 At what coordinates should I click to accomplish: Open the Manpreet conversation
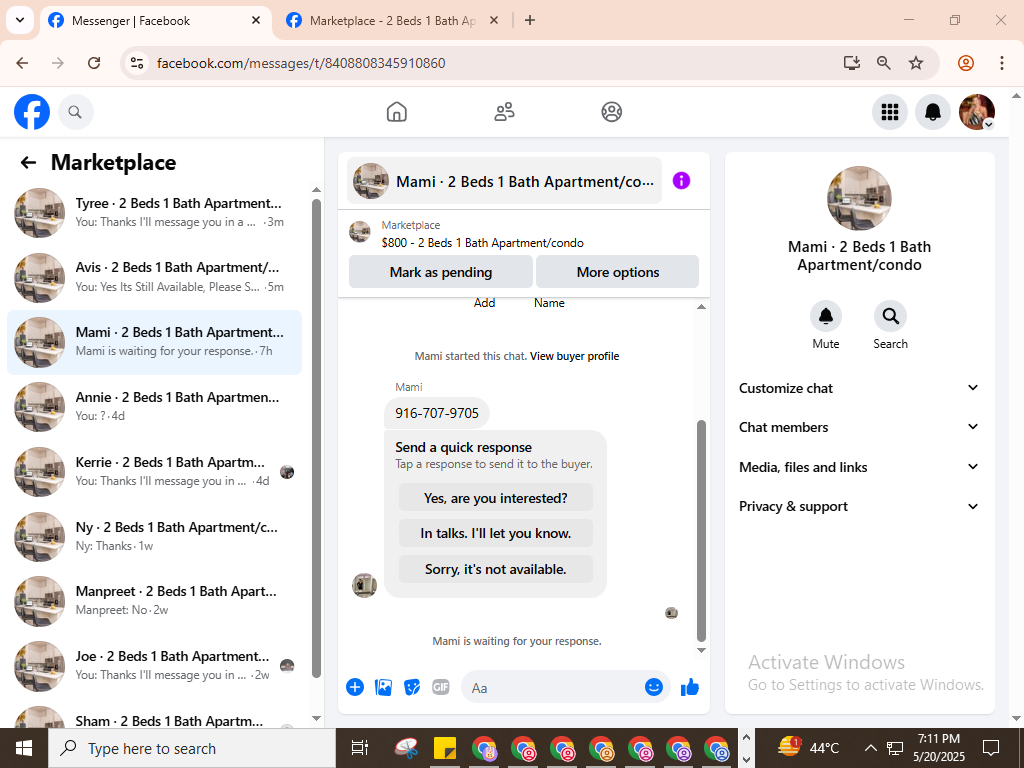(x=154, y=601)
